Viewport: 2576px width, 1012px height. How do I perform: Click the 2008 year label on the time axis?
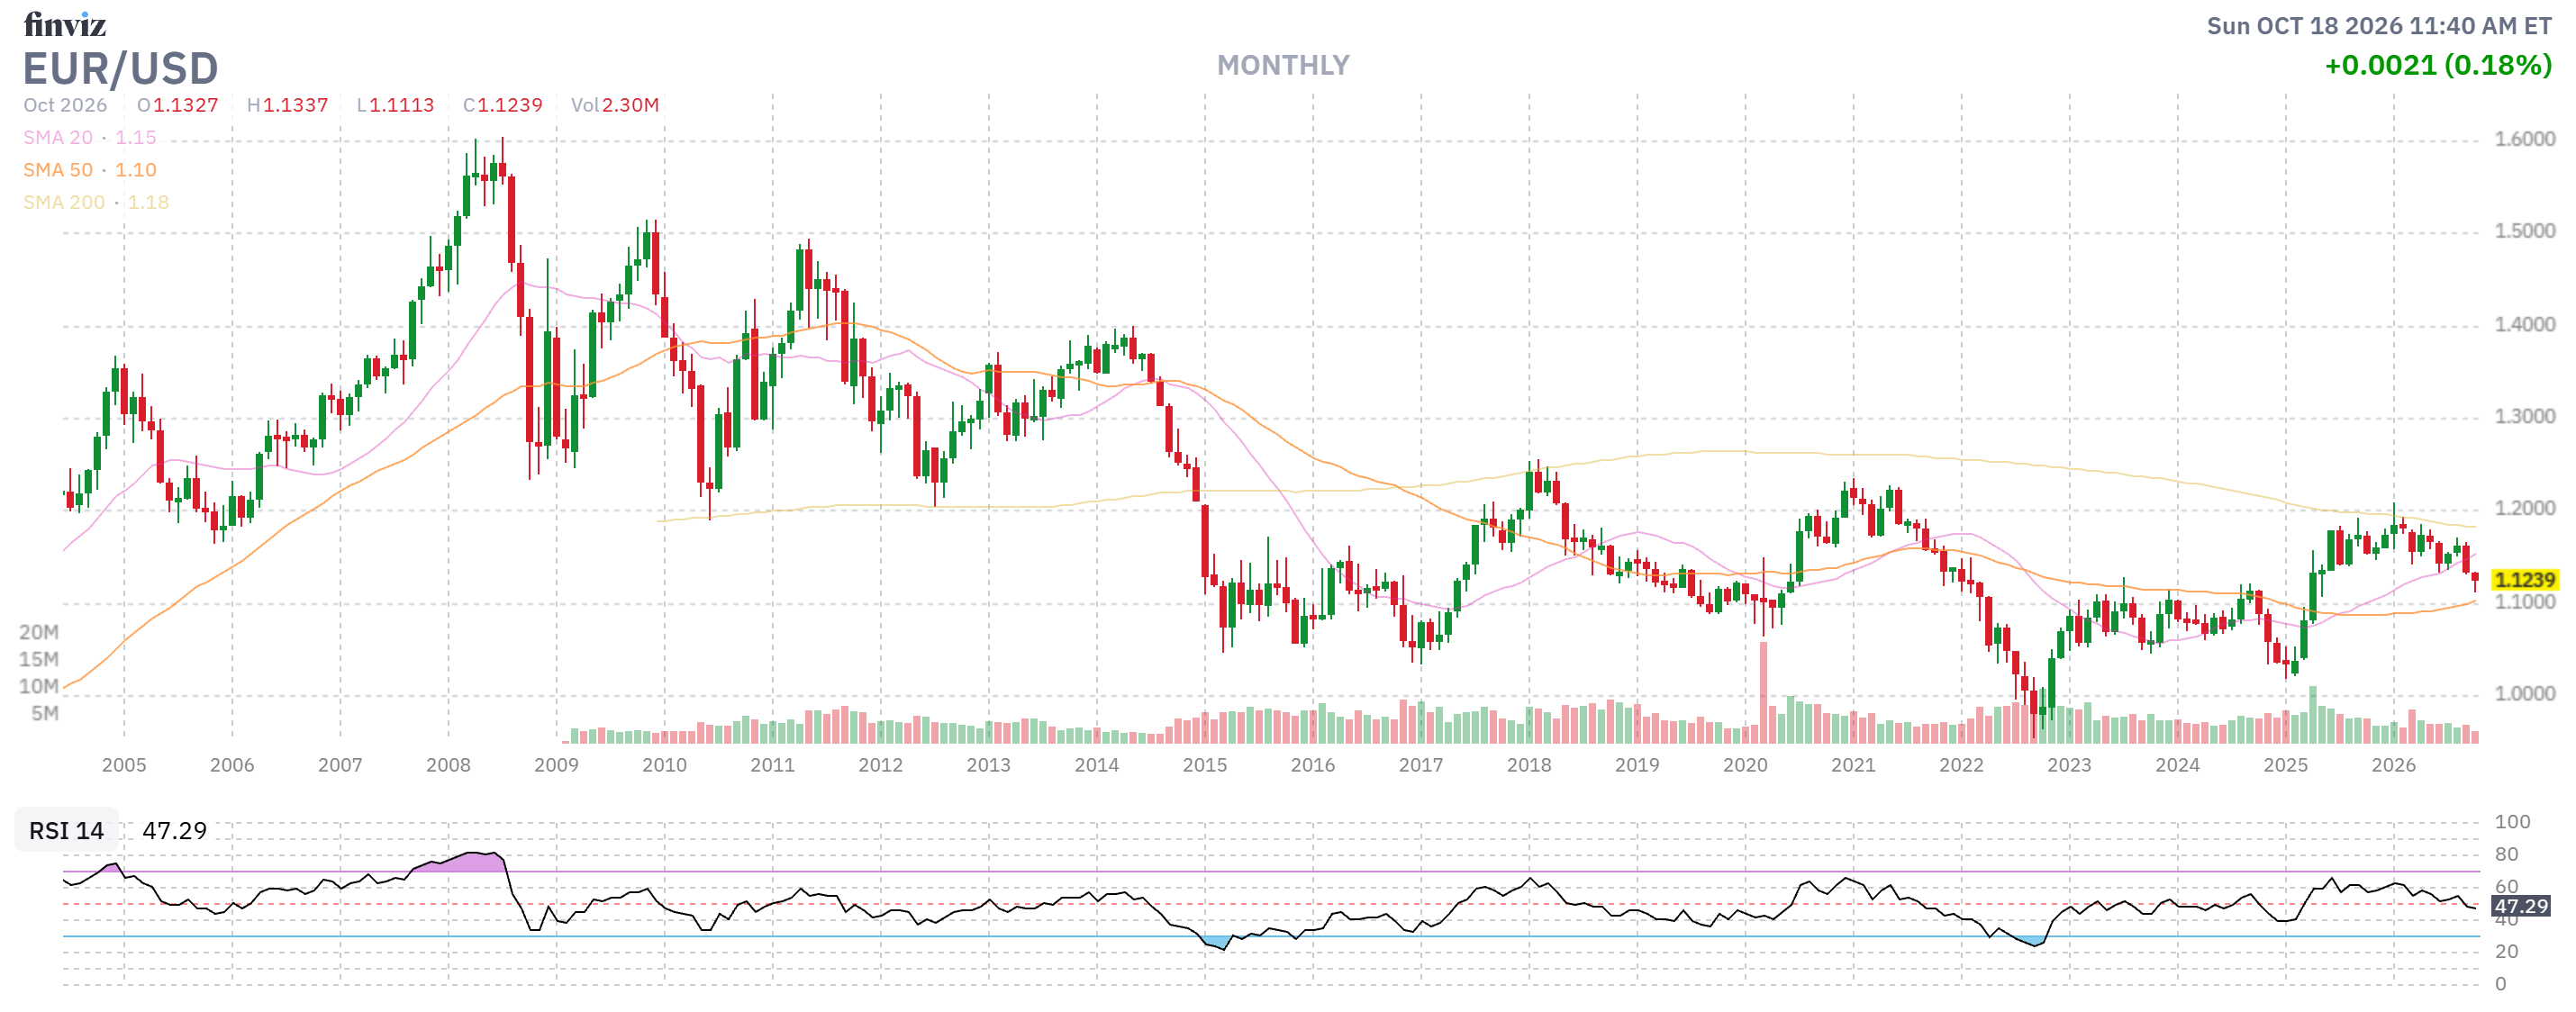point(448,765)
